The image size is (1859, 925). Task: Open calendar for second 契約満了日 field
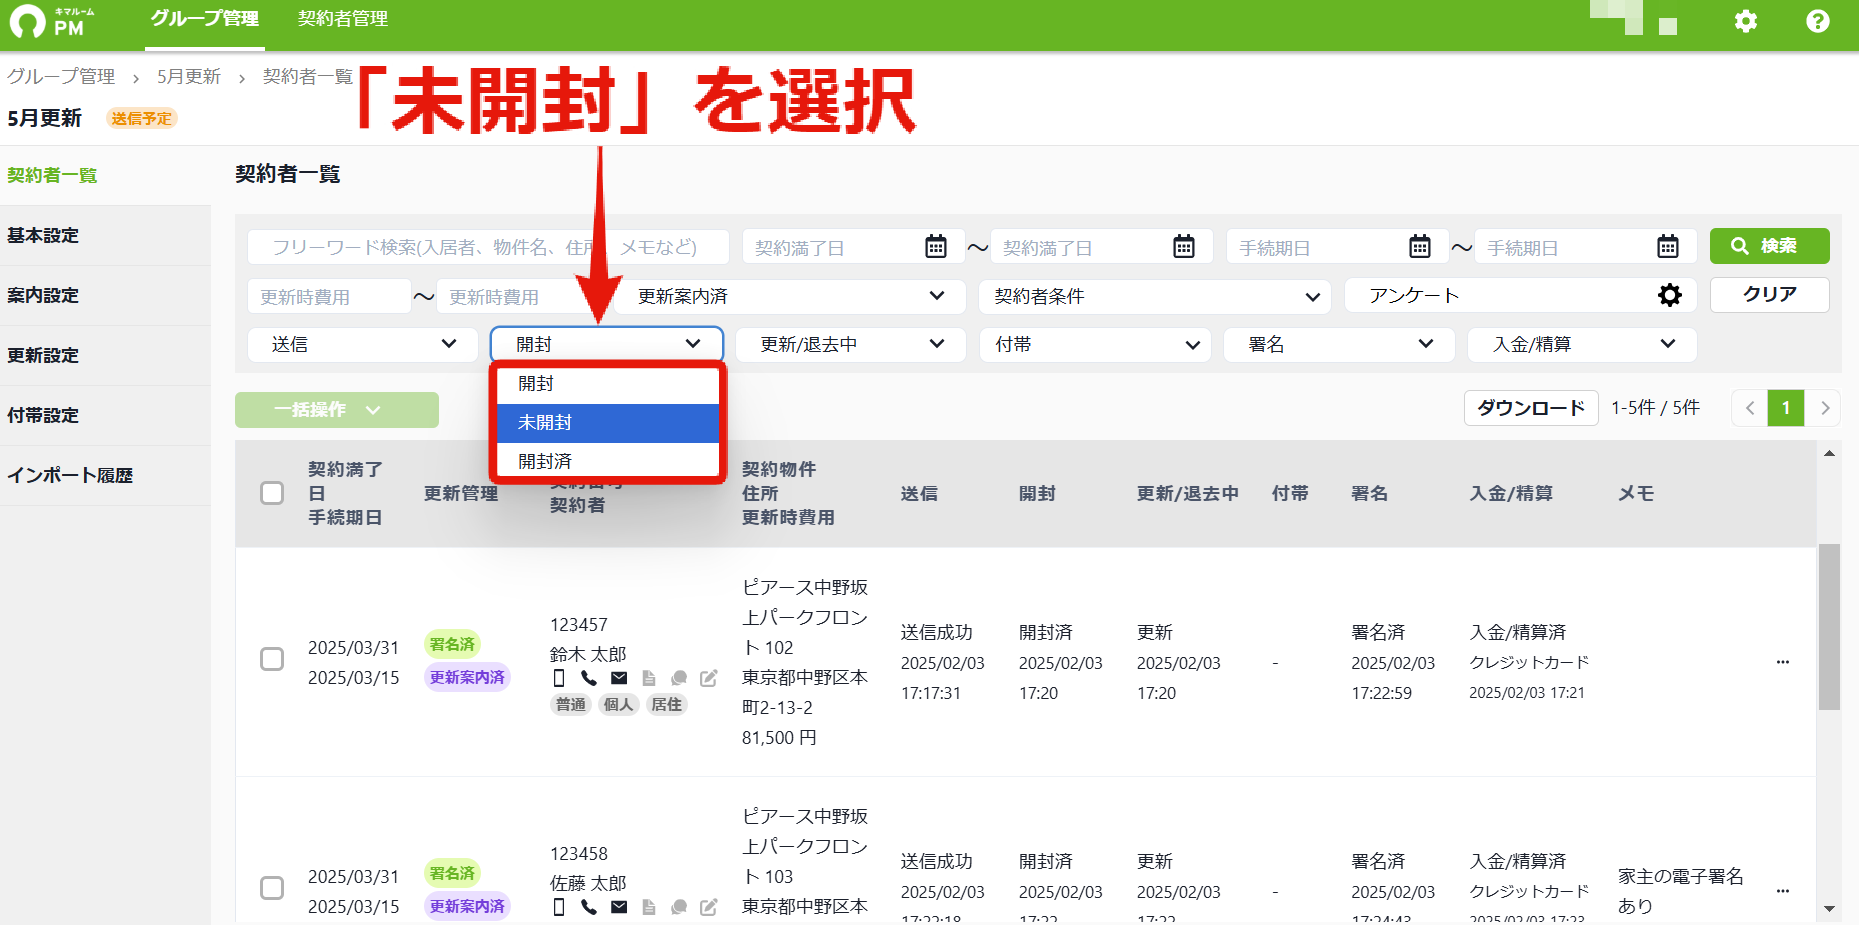(x=1183, y=246)
